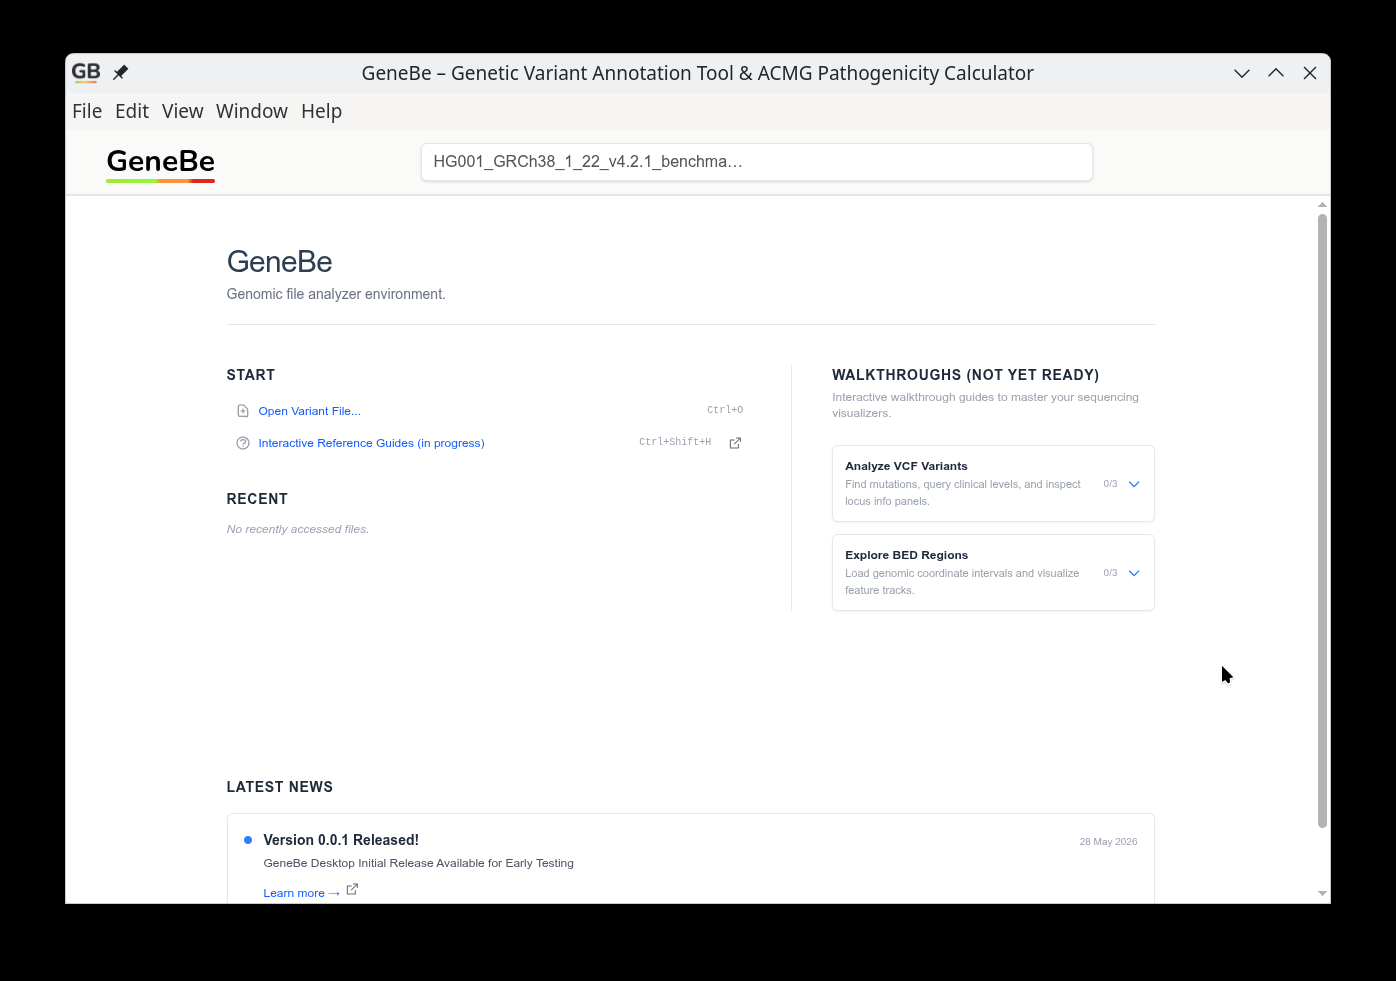
Task: Click the blue dot beside Version 0.0.1
Action: [248, 840]
